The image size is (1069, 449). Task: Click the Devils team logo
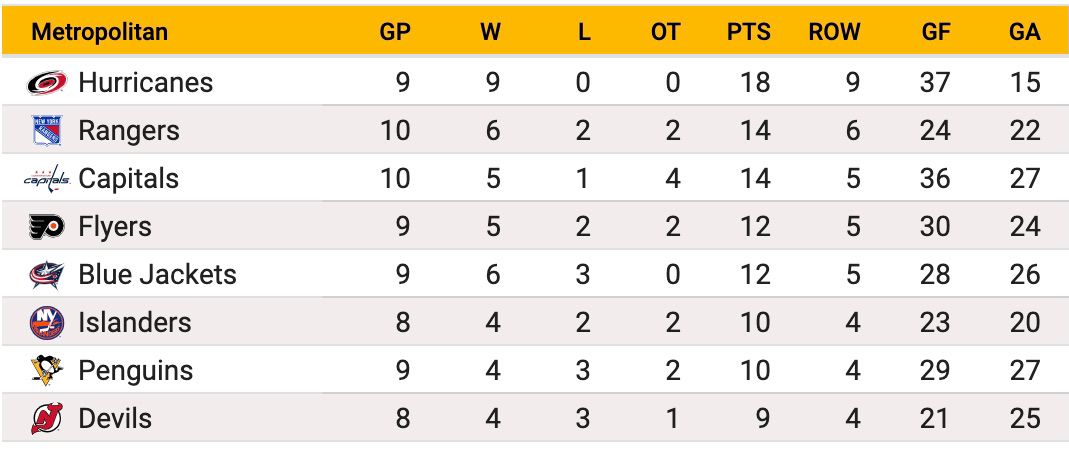click(47, 418)
